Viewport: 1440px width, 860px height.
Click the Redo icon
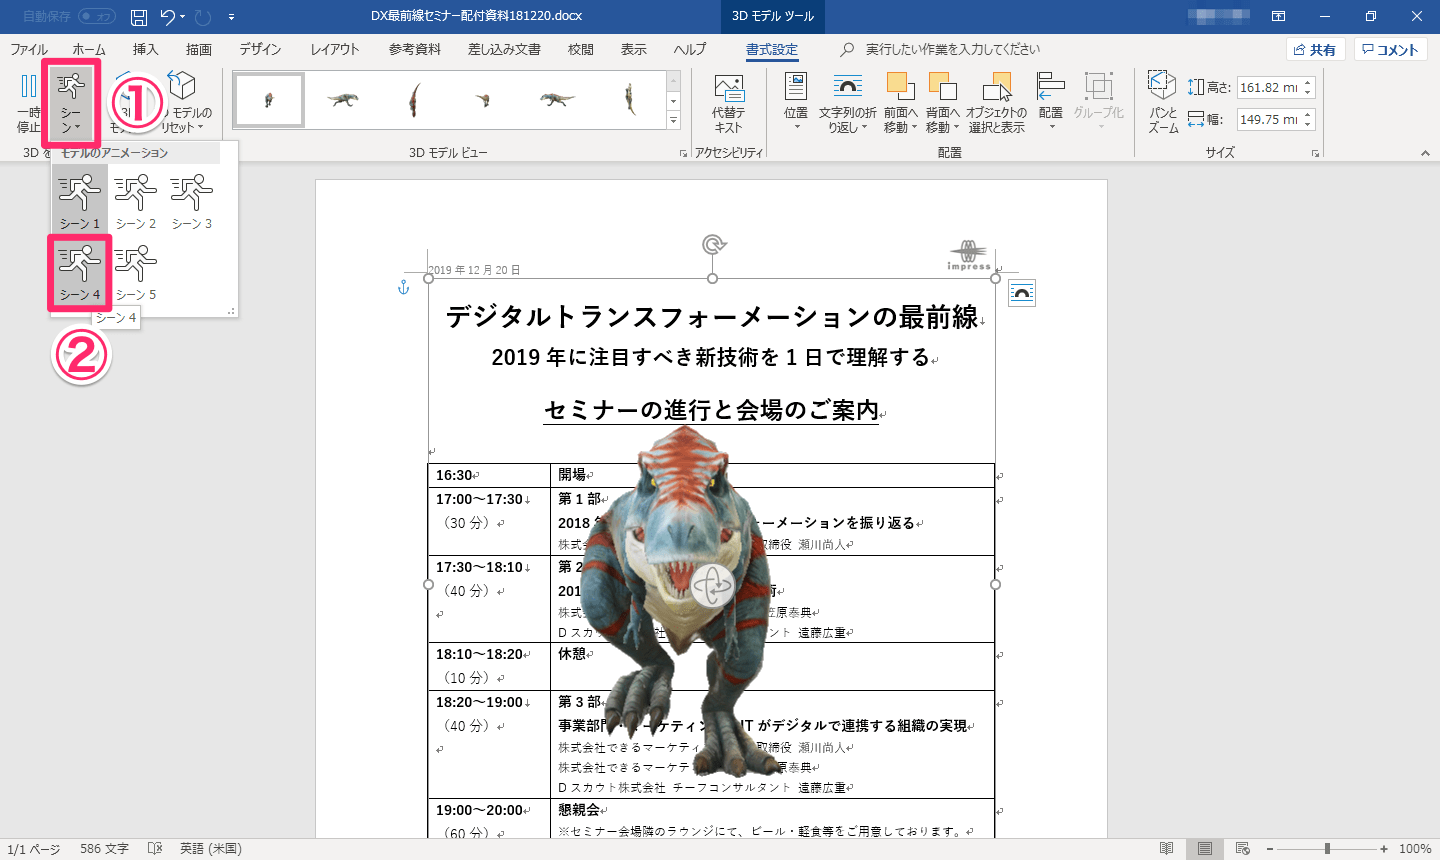point(203,17)
